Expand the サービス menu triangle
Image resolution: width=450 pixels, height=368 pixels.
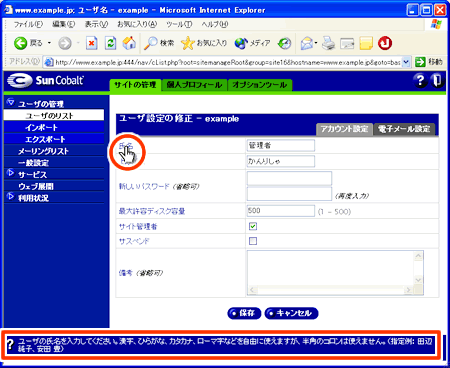(11, 173)
